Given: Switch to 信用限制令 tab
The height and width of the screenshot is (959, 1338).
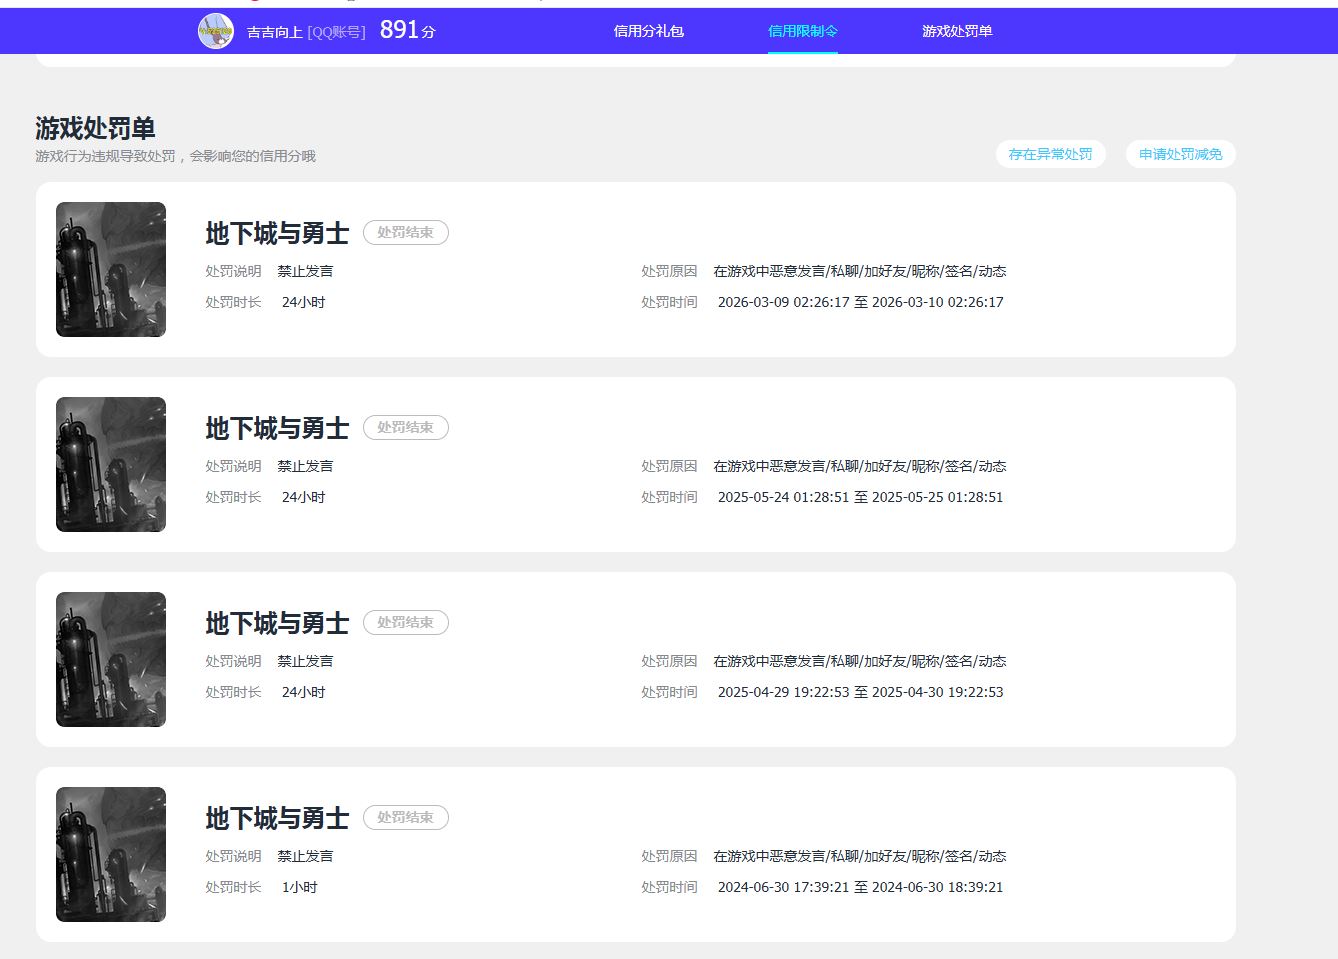Looking at the screenshot, I should pyautogui.click(x=803, y=31).
